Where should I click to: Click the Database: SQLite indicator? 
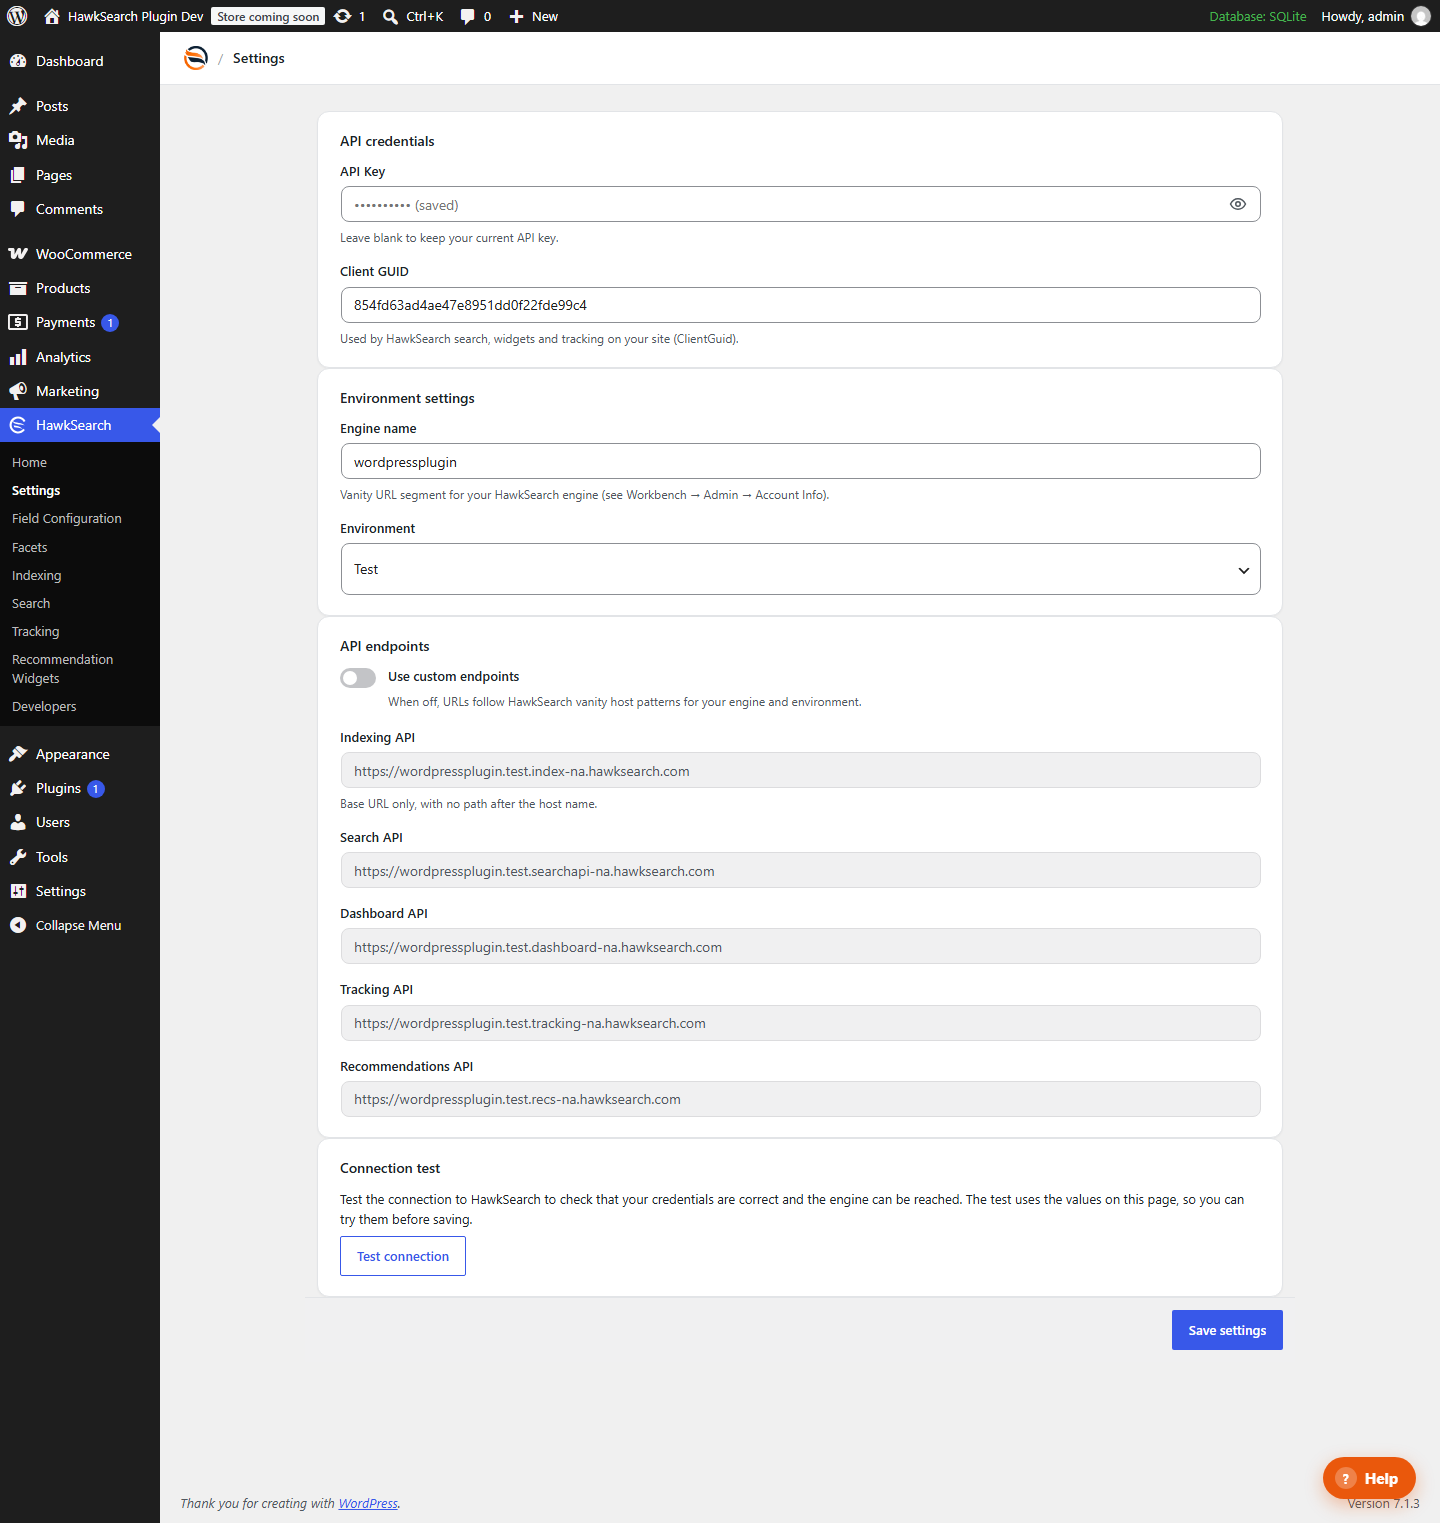click(1258, 16)
